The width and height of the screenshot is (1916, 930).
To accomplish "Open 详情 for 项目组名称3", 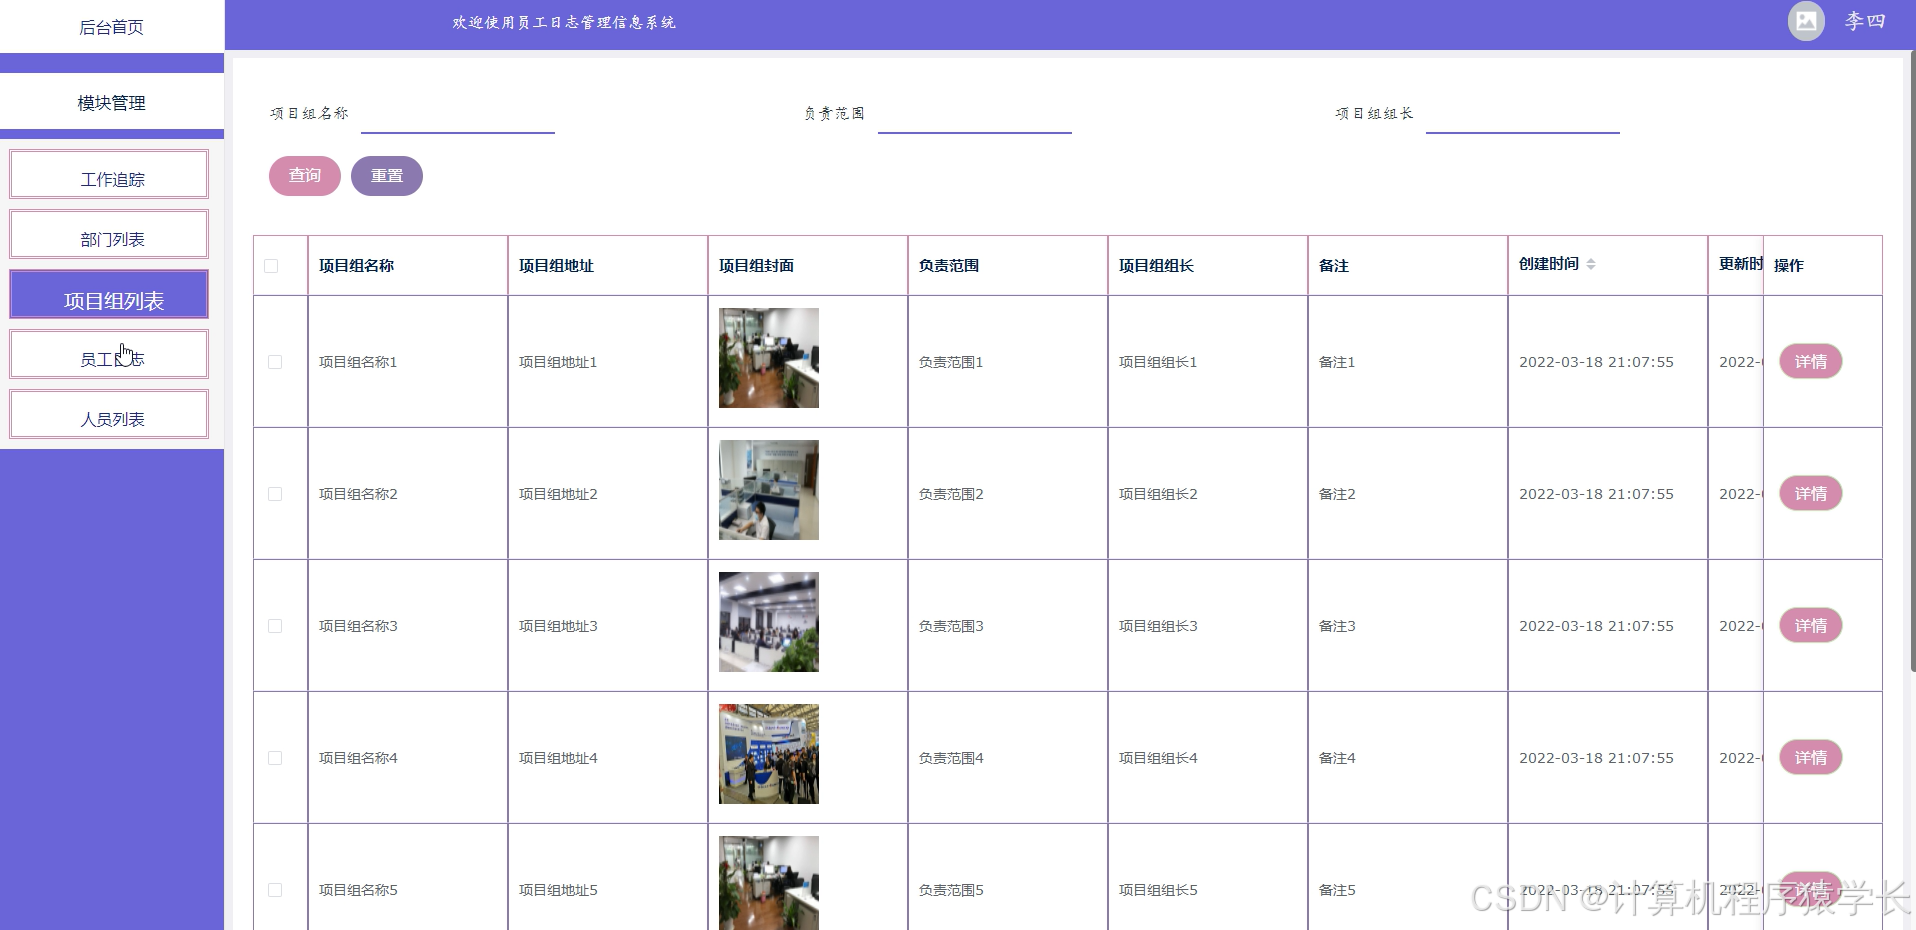I will click(x=1811, y=625).
